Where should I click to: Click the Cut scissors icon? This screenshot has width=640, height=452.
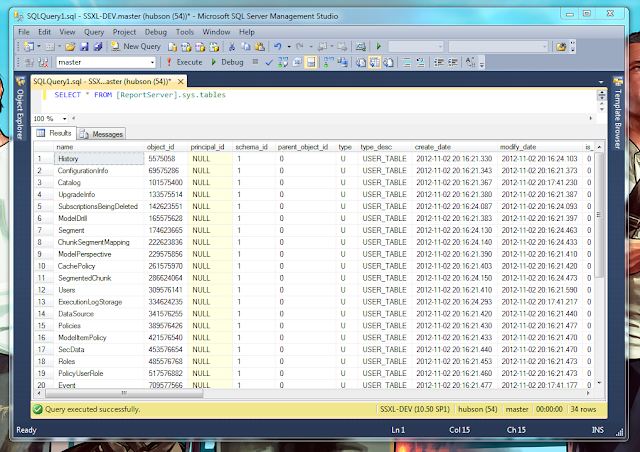[232, 47]
